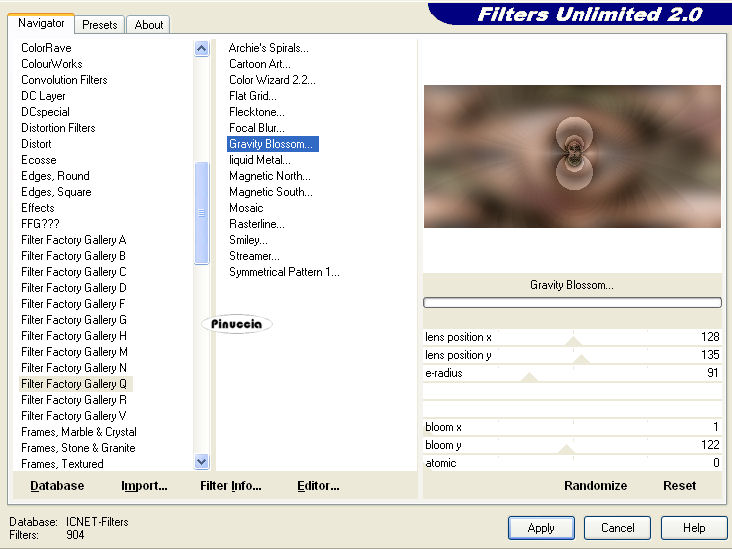Select Filter Factory Gallery M

(x=74, y=352)
